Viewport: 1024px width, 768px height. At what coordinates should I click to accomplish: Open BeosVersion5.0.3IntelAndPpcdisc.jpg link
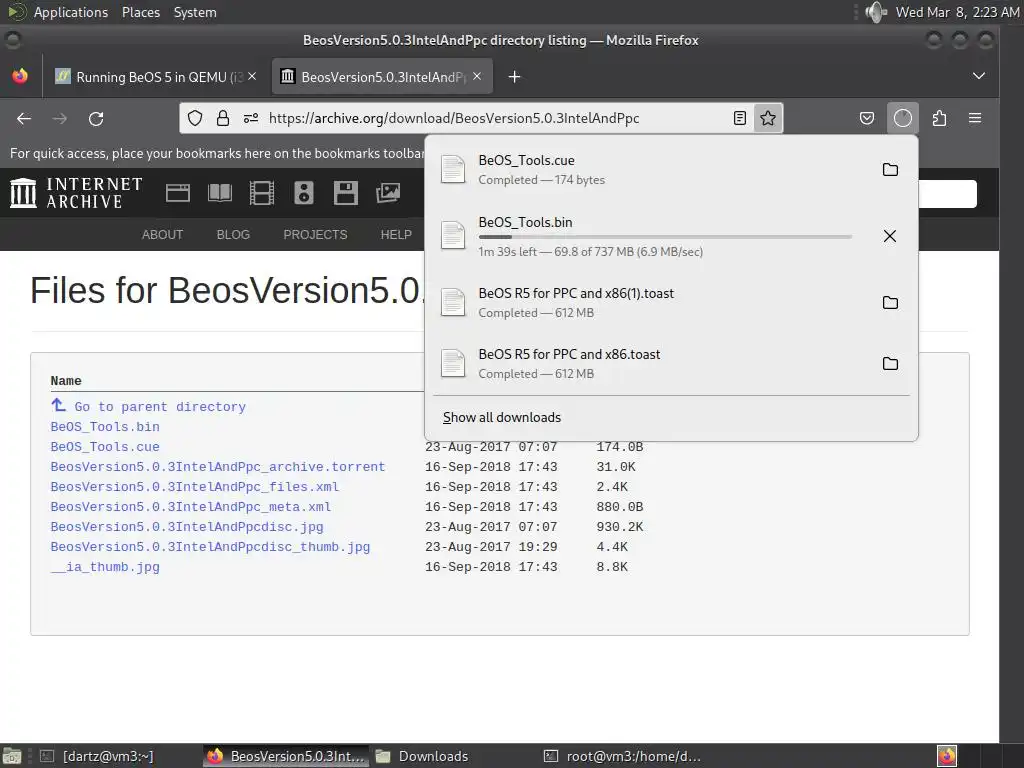[x=187, y=527]
